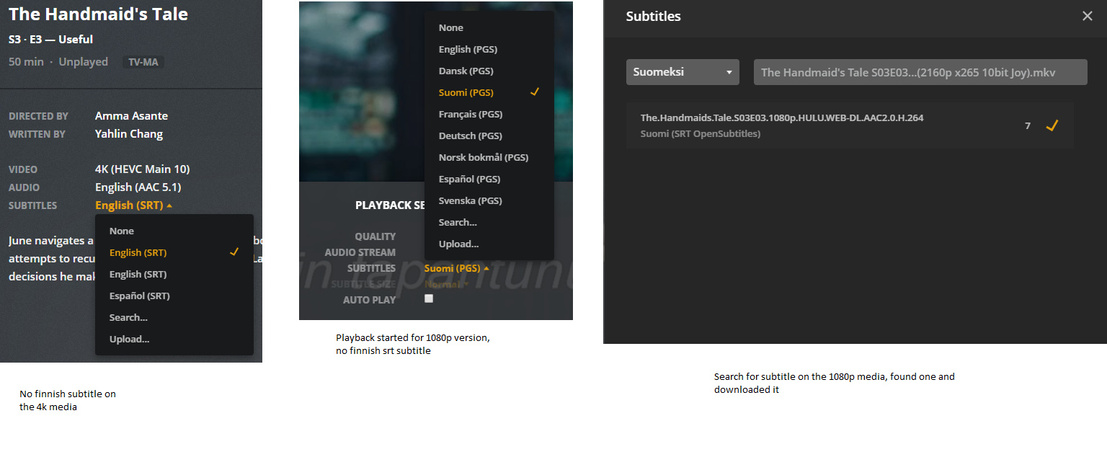This screenshot has width=1107, height=452.
Task: Select Deutsch (PGS) subtitle
Action: click(489, 136)
